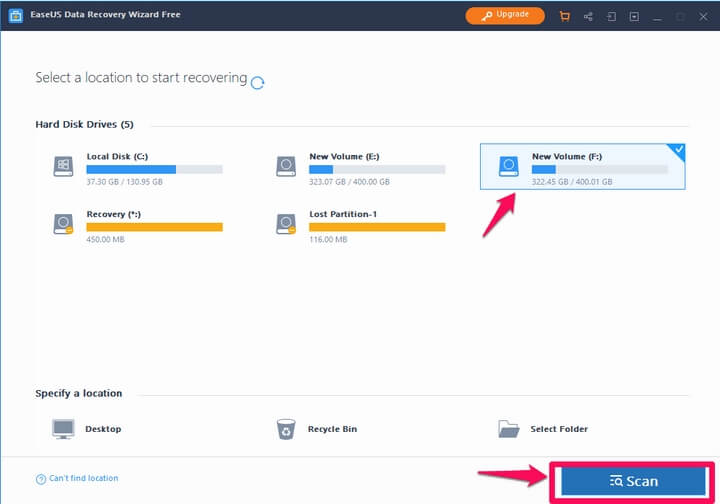
Task: Start scanning with the Scan button
Action: point(633,481)
